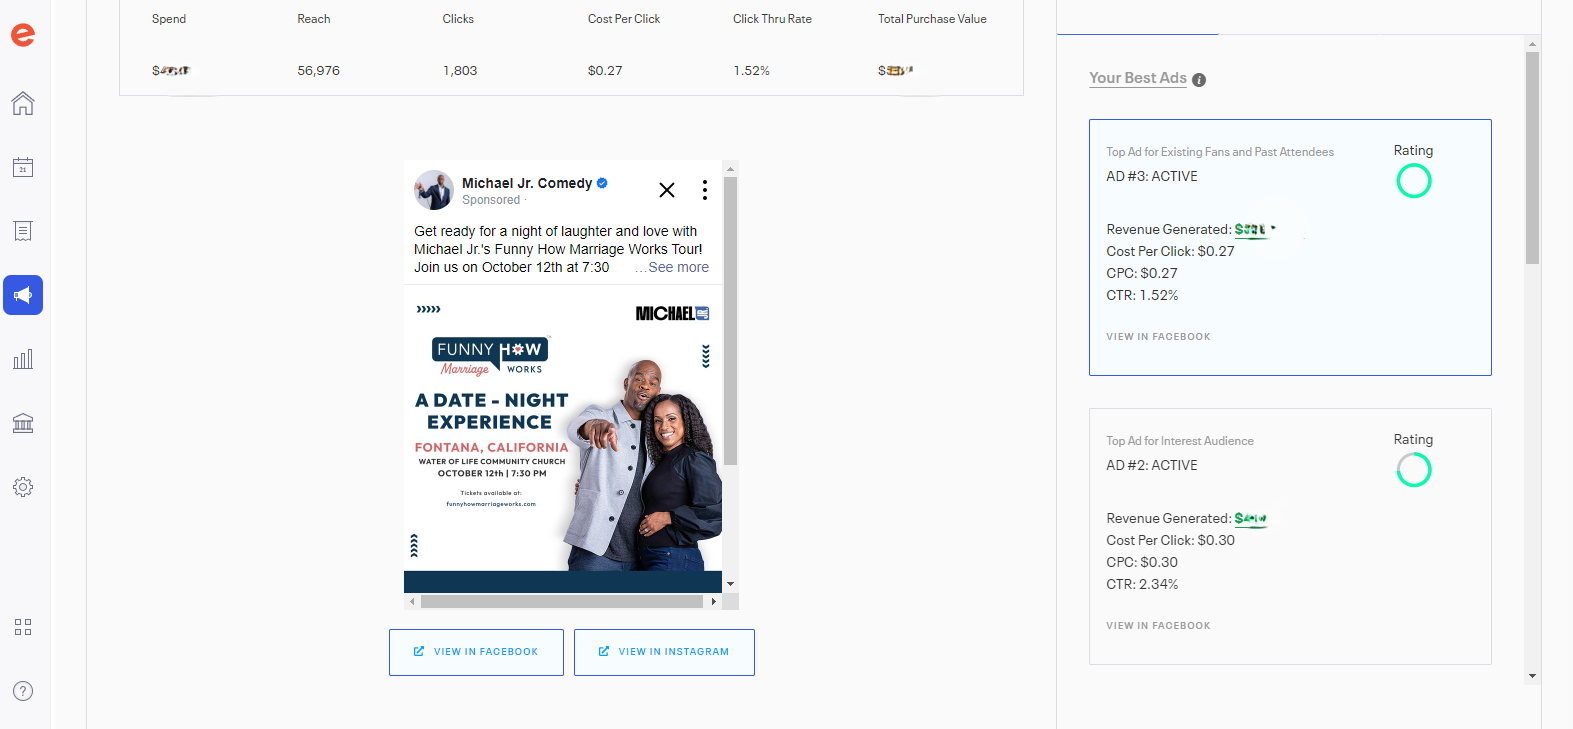The width and height of the screenshot is (1573, 729).
Task: Click the Best Ads panel scroll up arrow
Action: [1532, 44]
